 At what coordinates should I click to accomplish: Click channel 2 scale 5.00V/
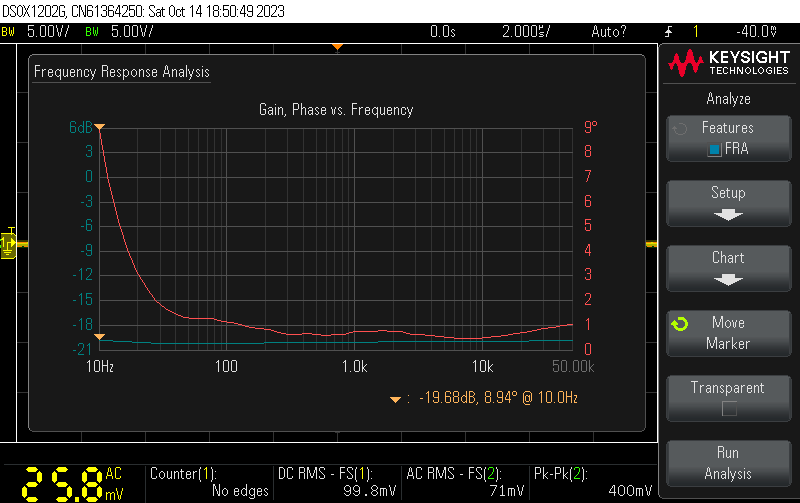click(x=132, y=32)
